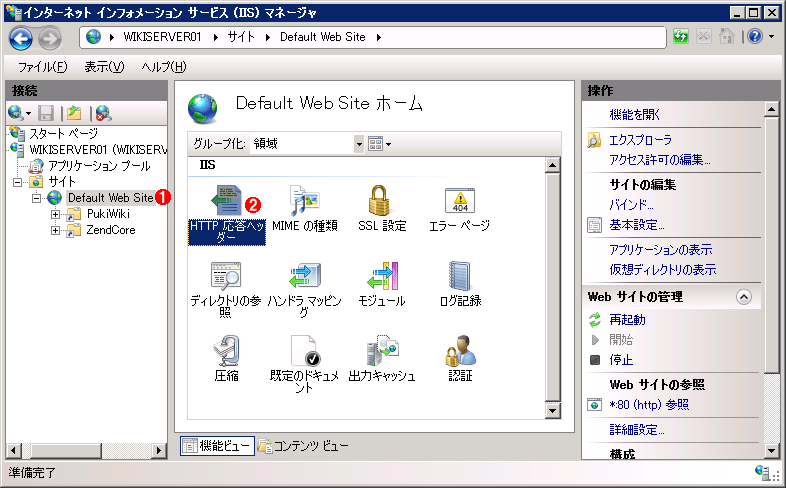Click the green refresh page icon
Image resolution: width=786 pixels, height=488 pixels.
coord(681,37)
